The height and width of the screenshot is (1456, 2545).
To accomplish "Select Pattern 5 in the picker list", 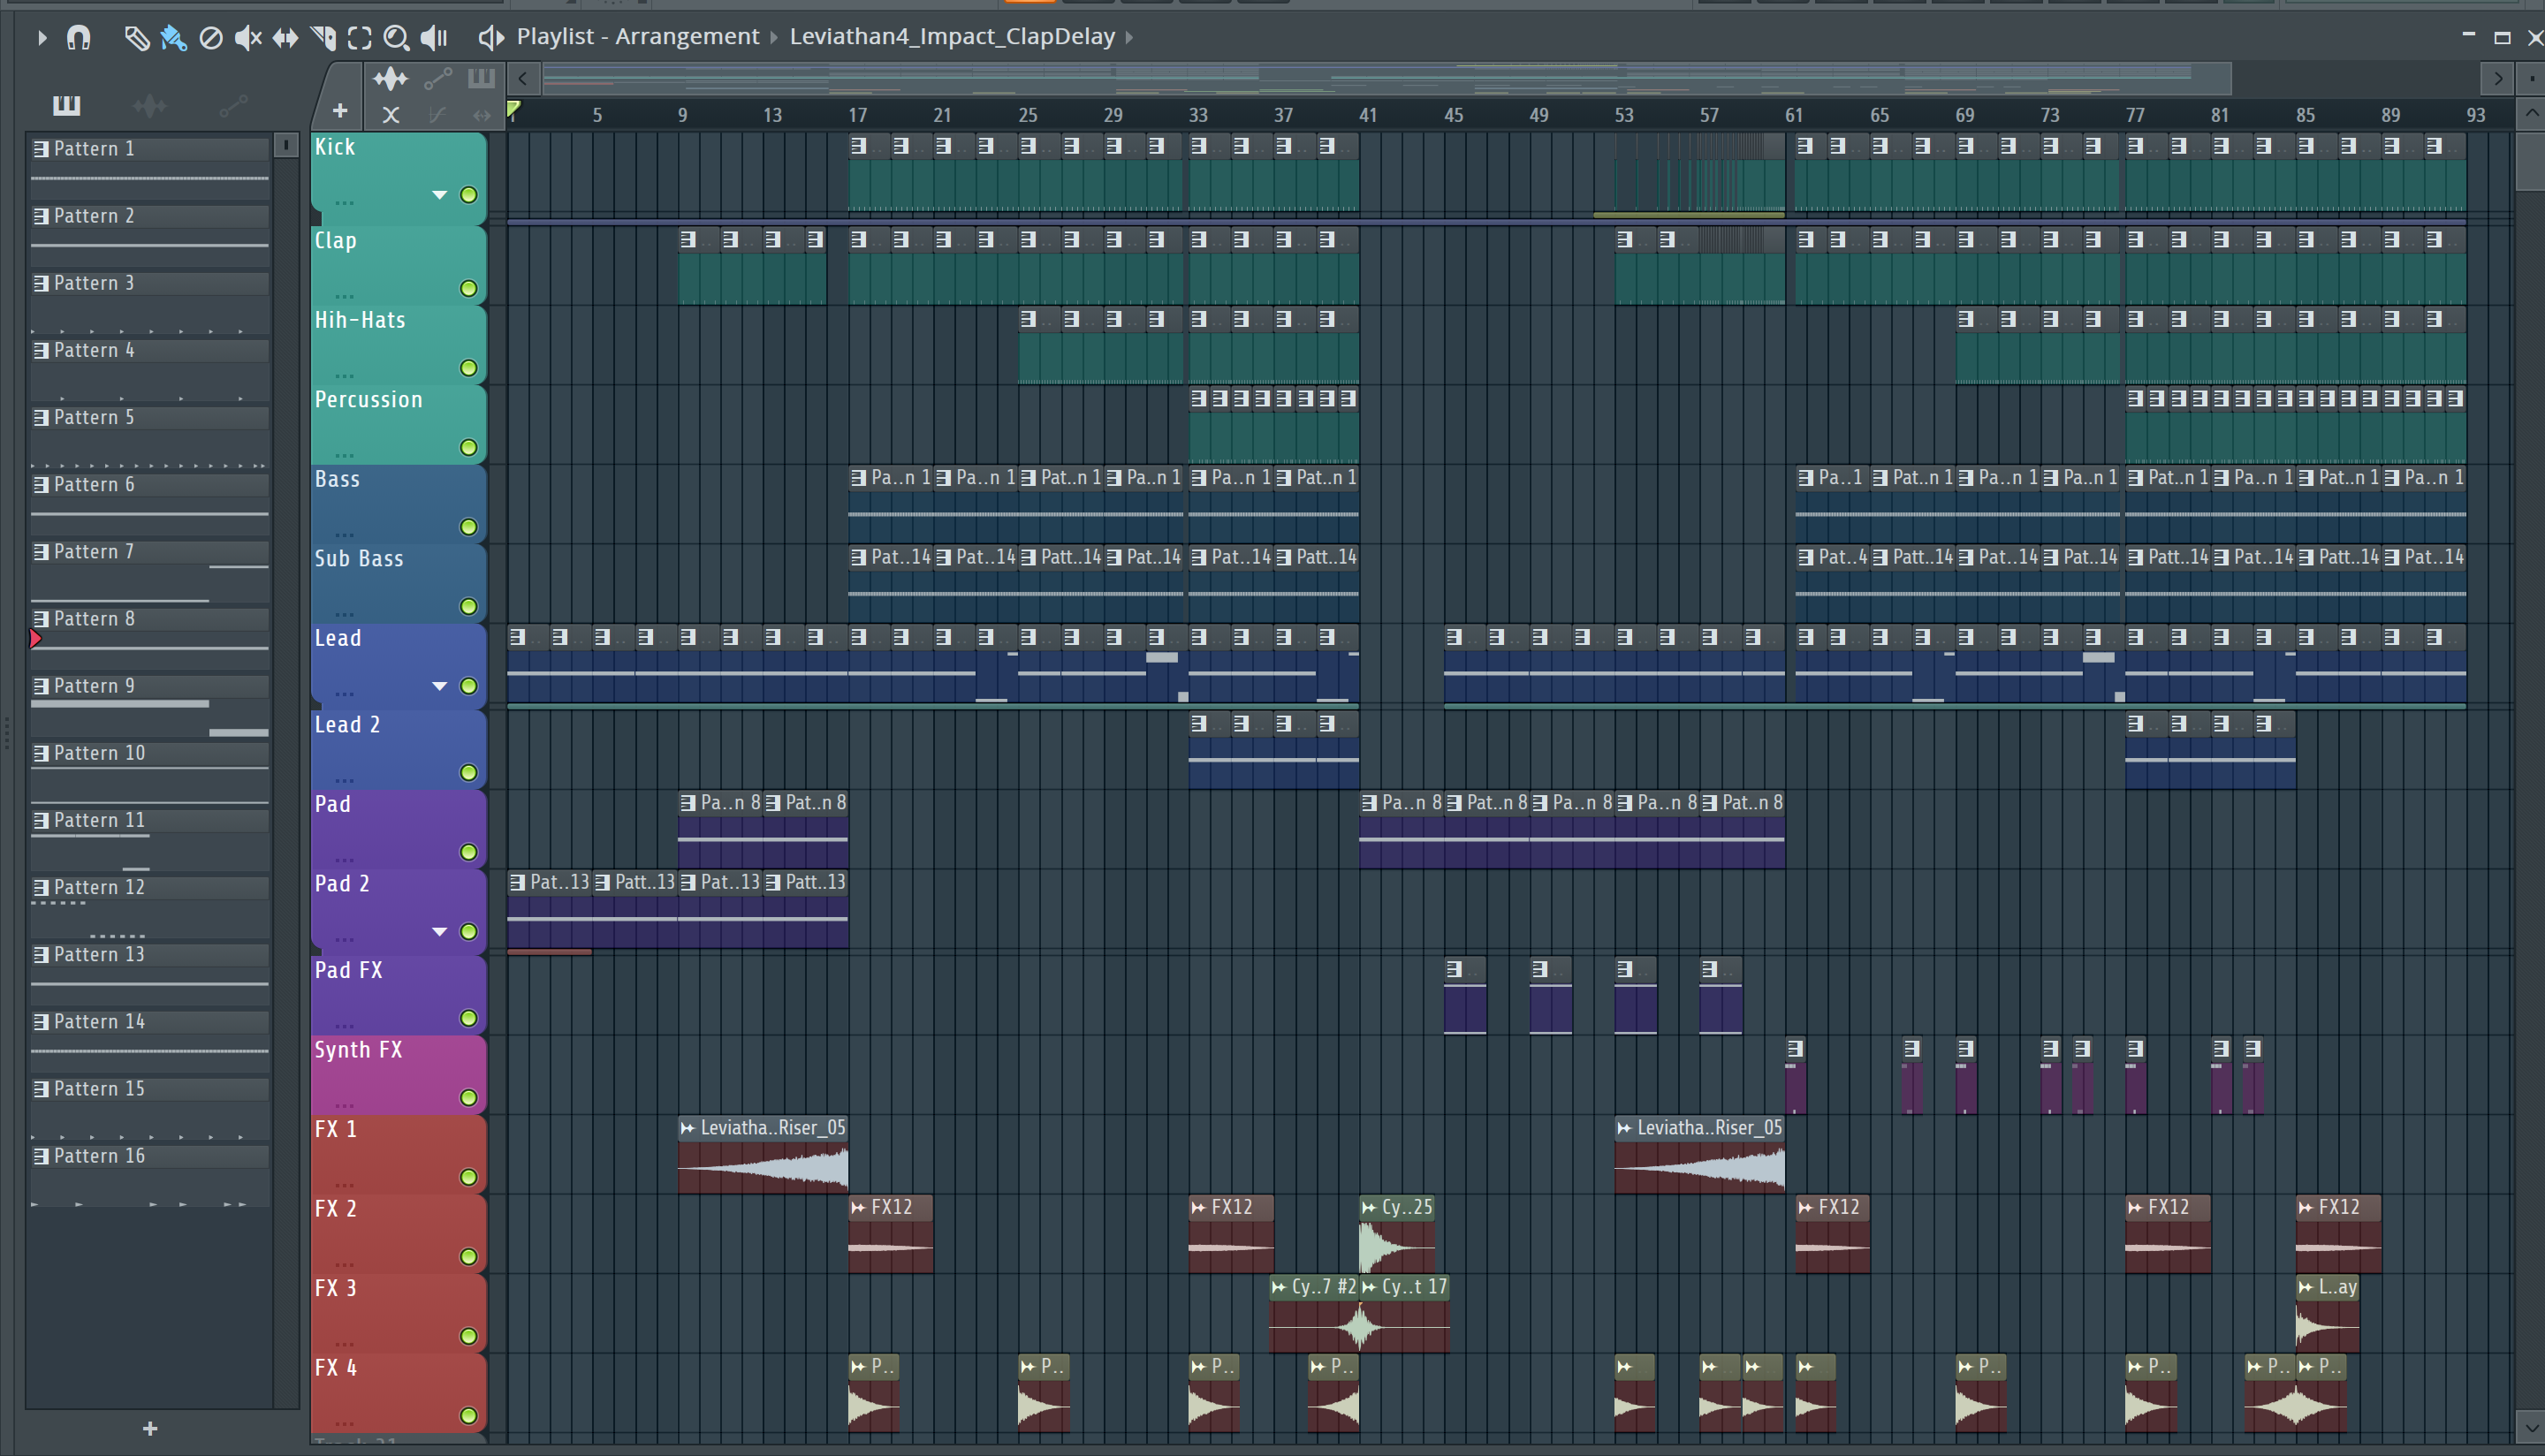I will (150, 418).
